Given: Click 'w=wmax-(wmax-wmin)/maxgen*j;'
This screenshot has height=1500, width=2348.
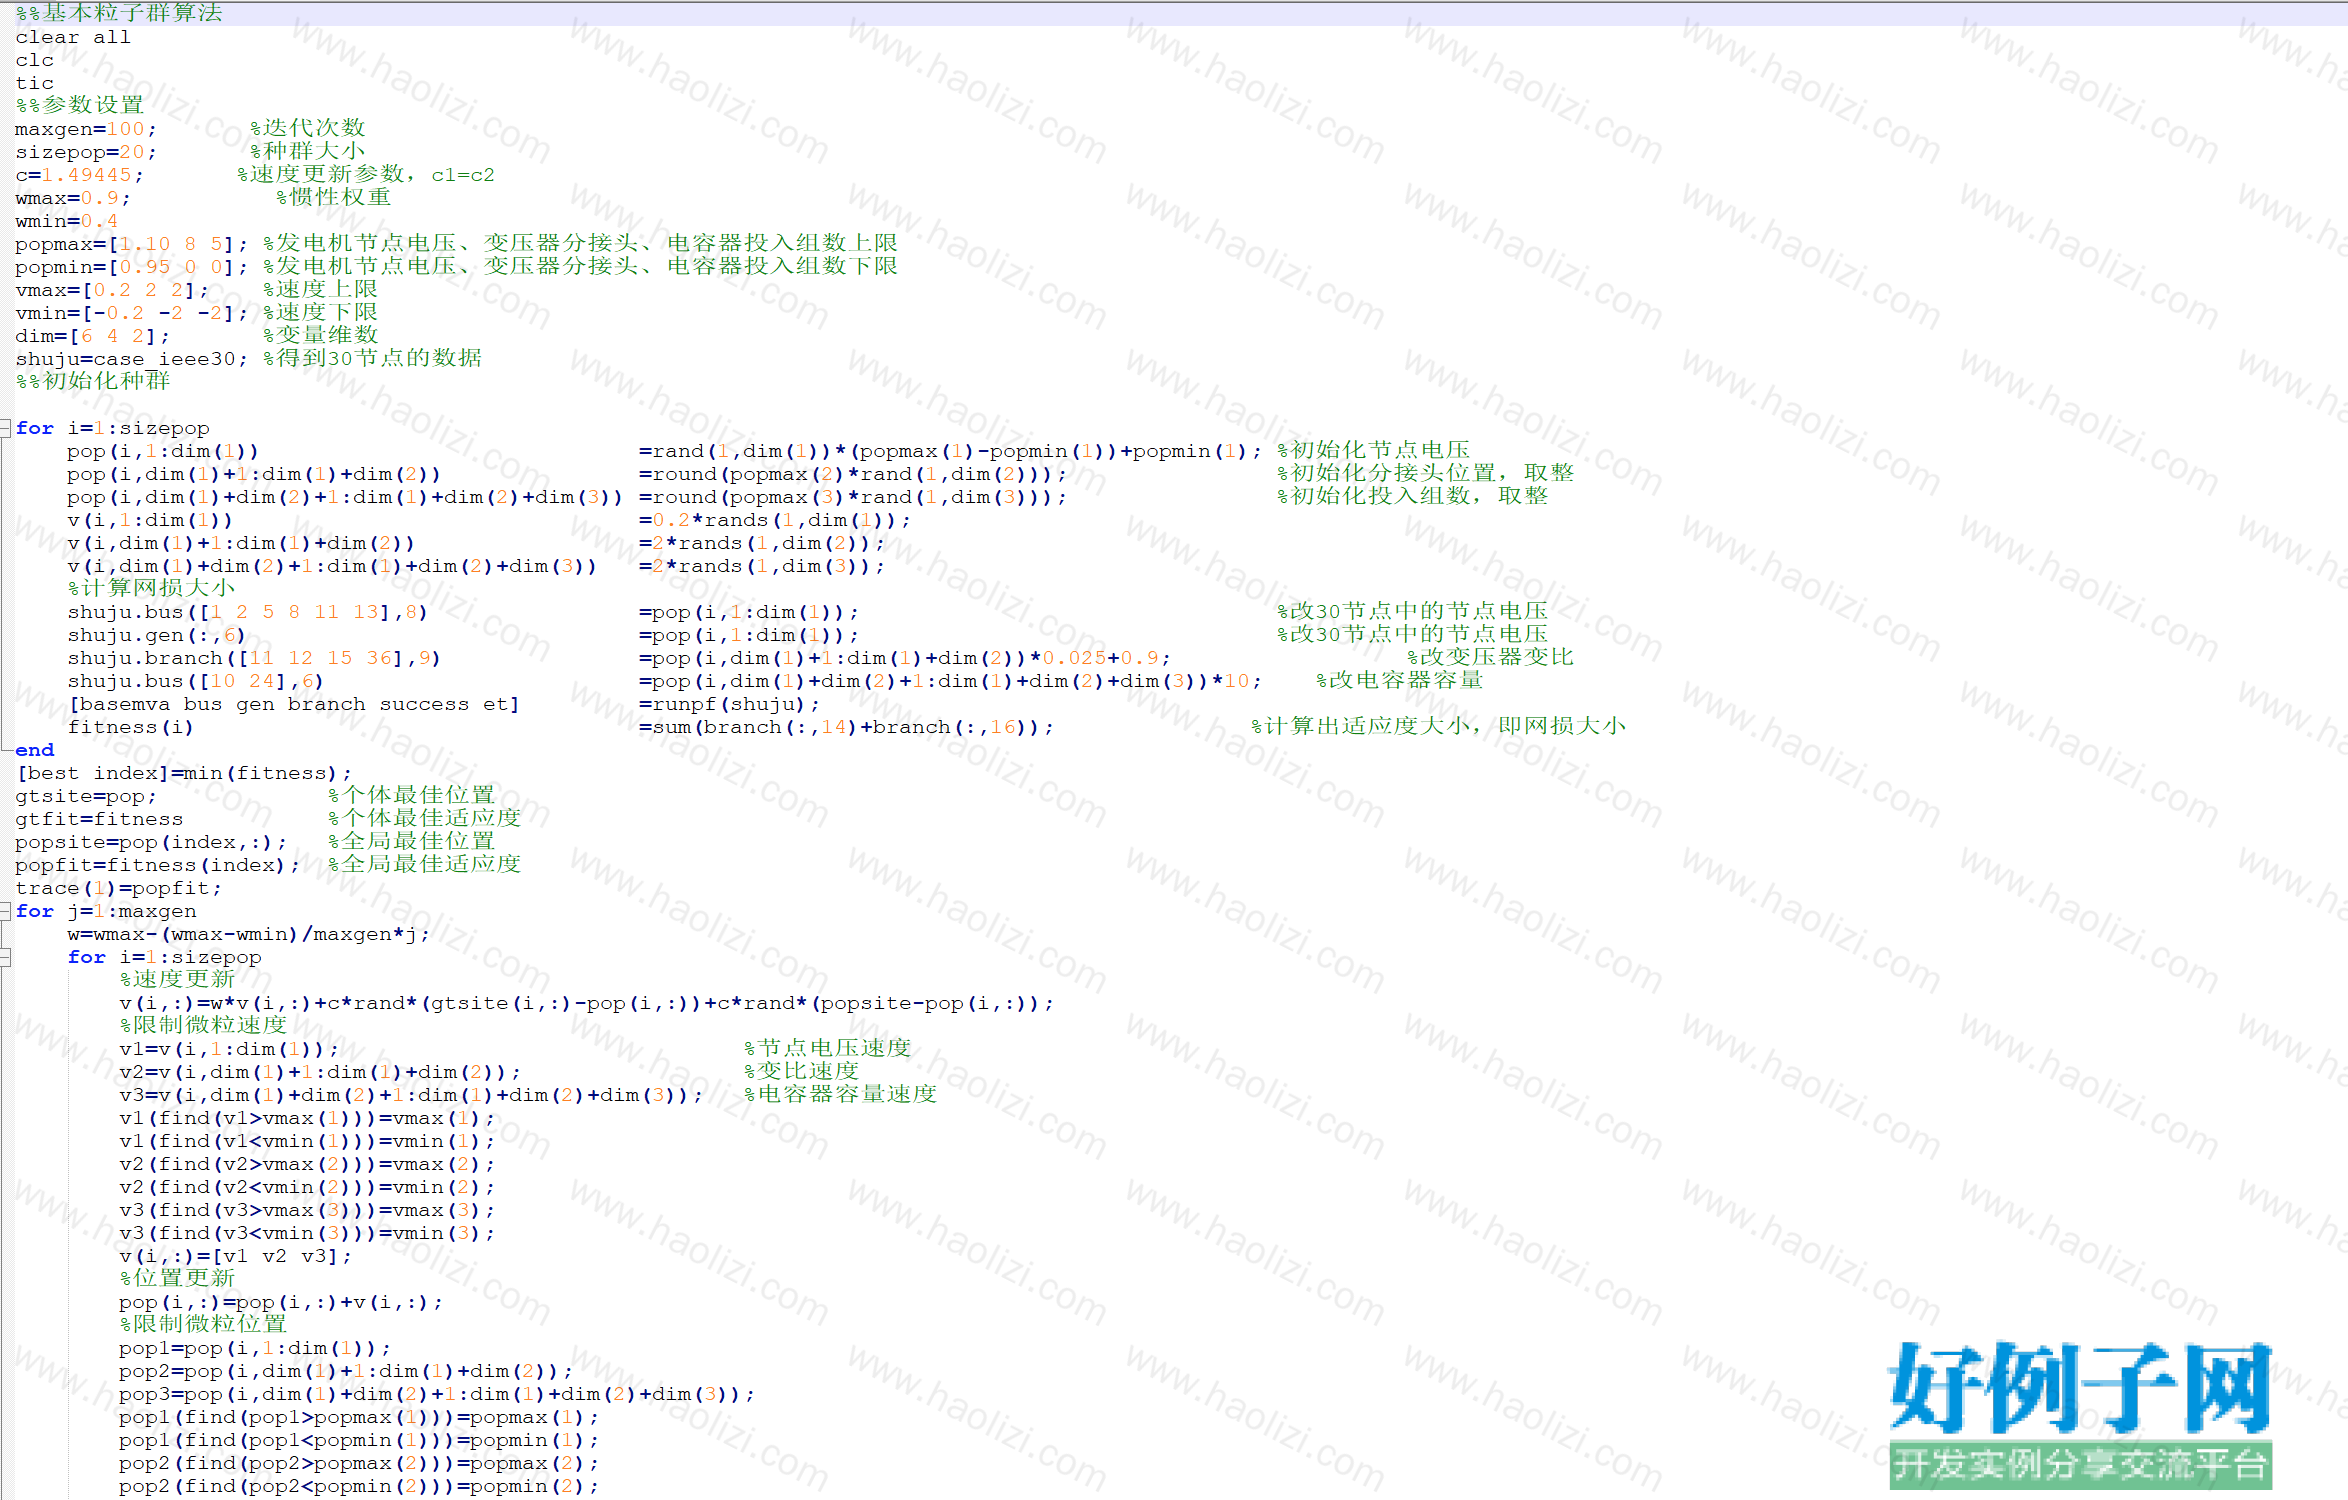Looking at the screenshot, I should click(249, 934).
